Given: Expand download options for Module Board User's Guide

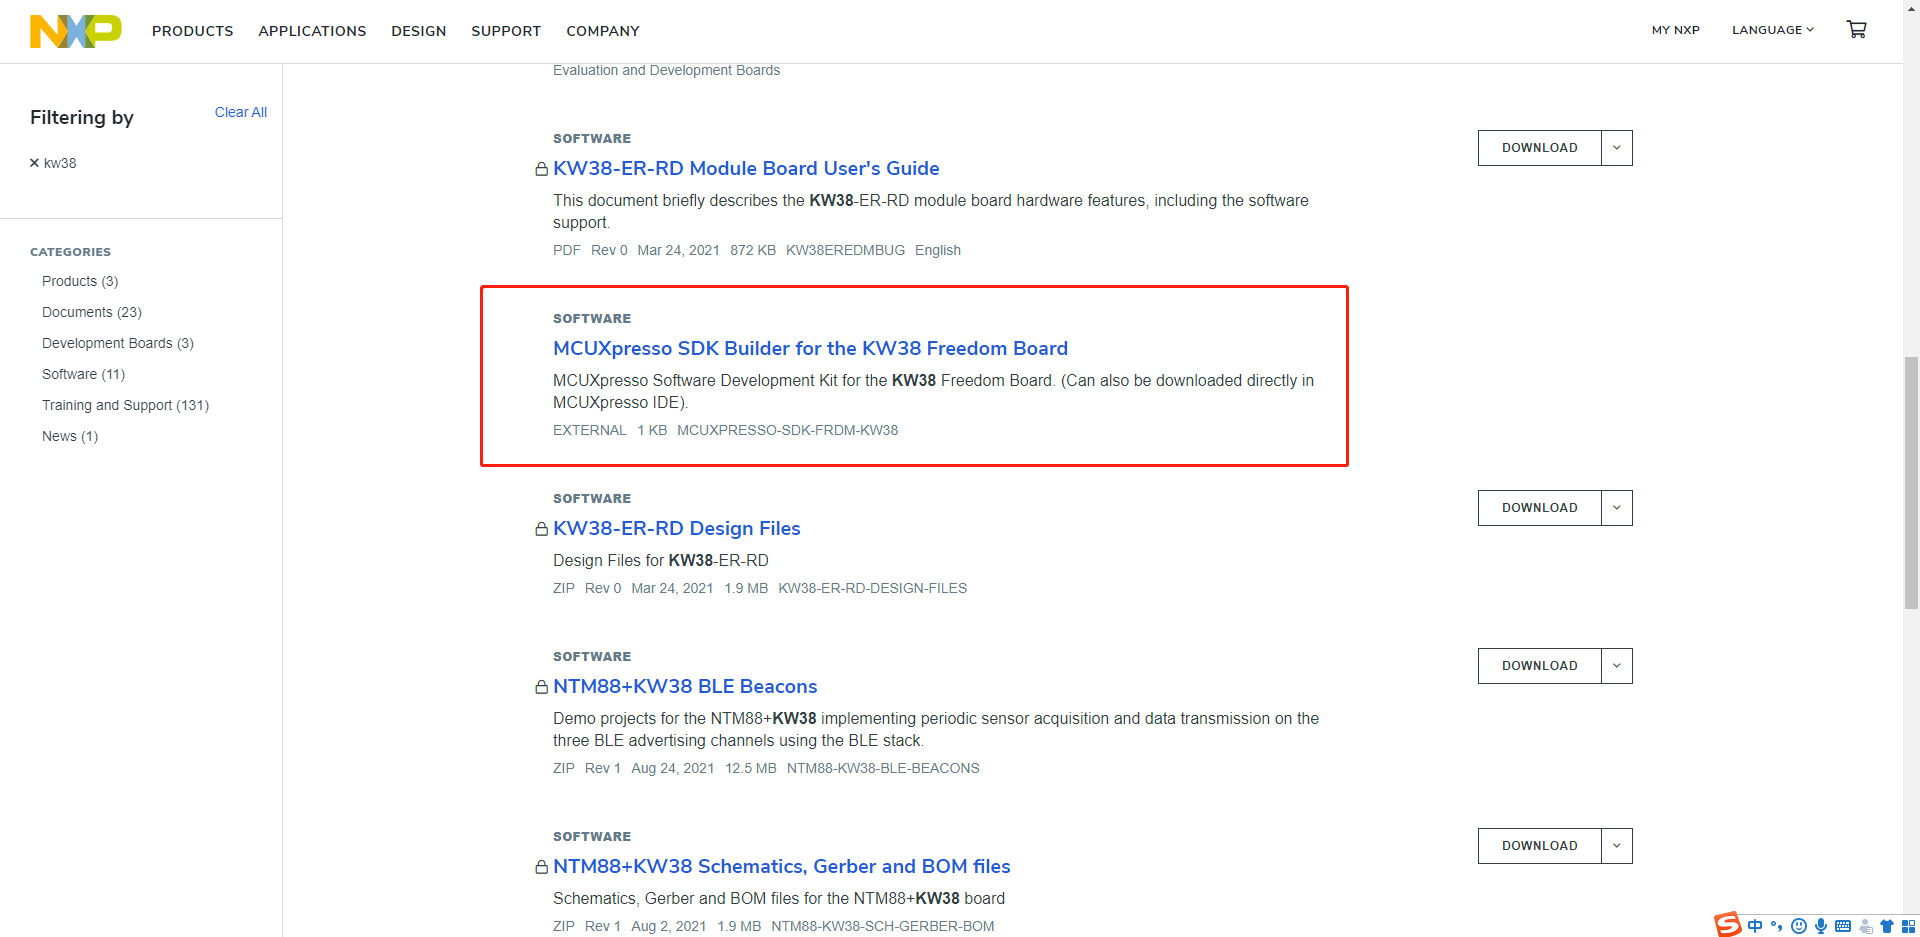Looking at the screenshot, I should [x=1617, y=148].
